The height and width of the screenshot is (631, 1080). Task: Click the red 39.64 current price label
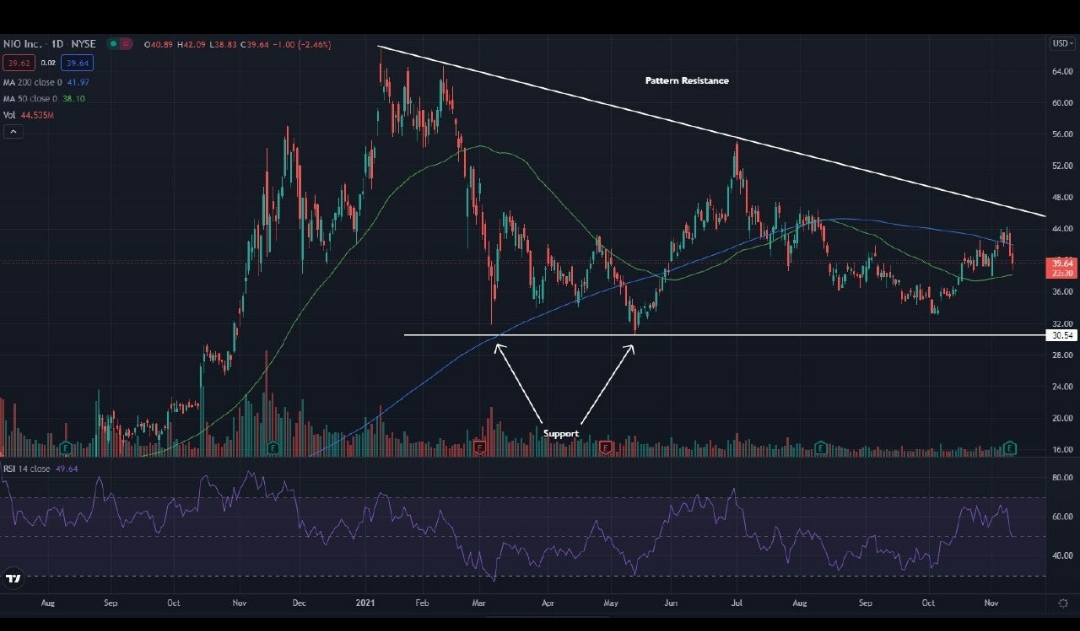click(x=1061, y=267)
